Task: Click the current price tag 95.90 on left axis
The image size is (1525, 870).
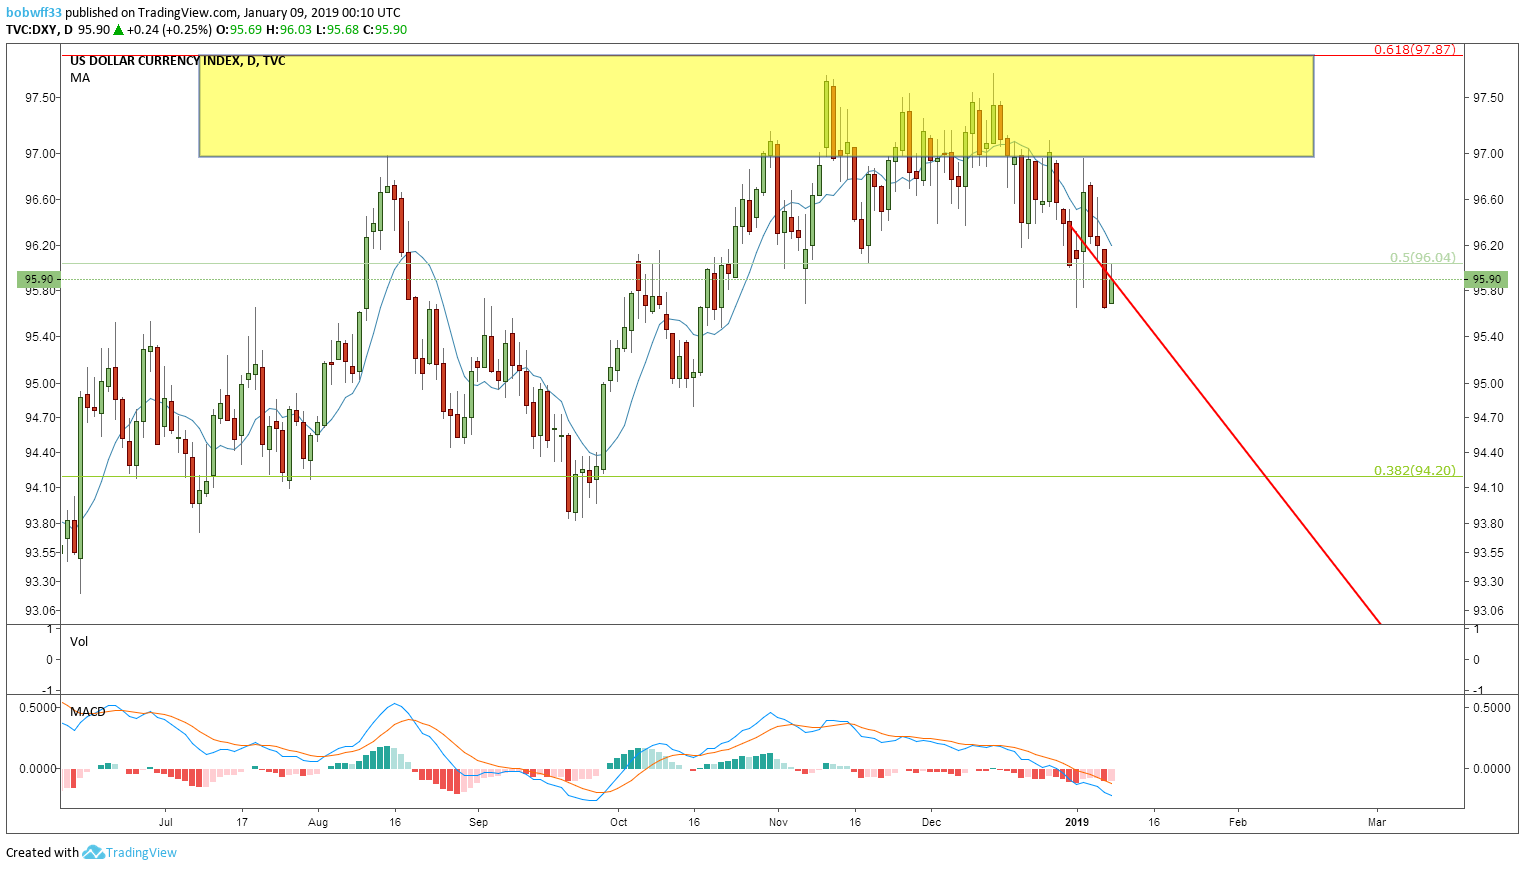Action: click(40, 279)
